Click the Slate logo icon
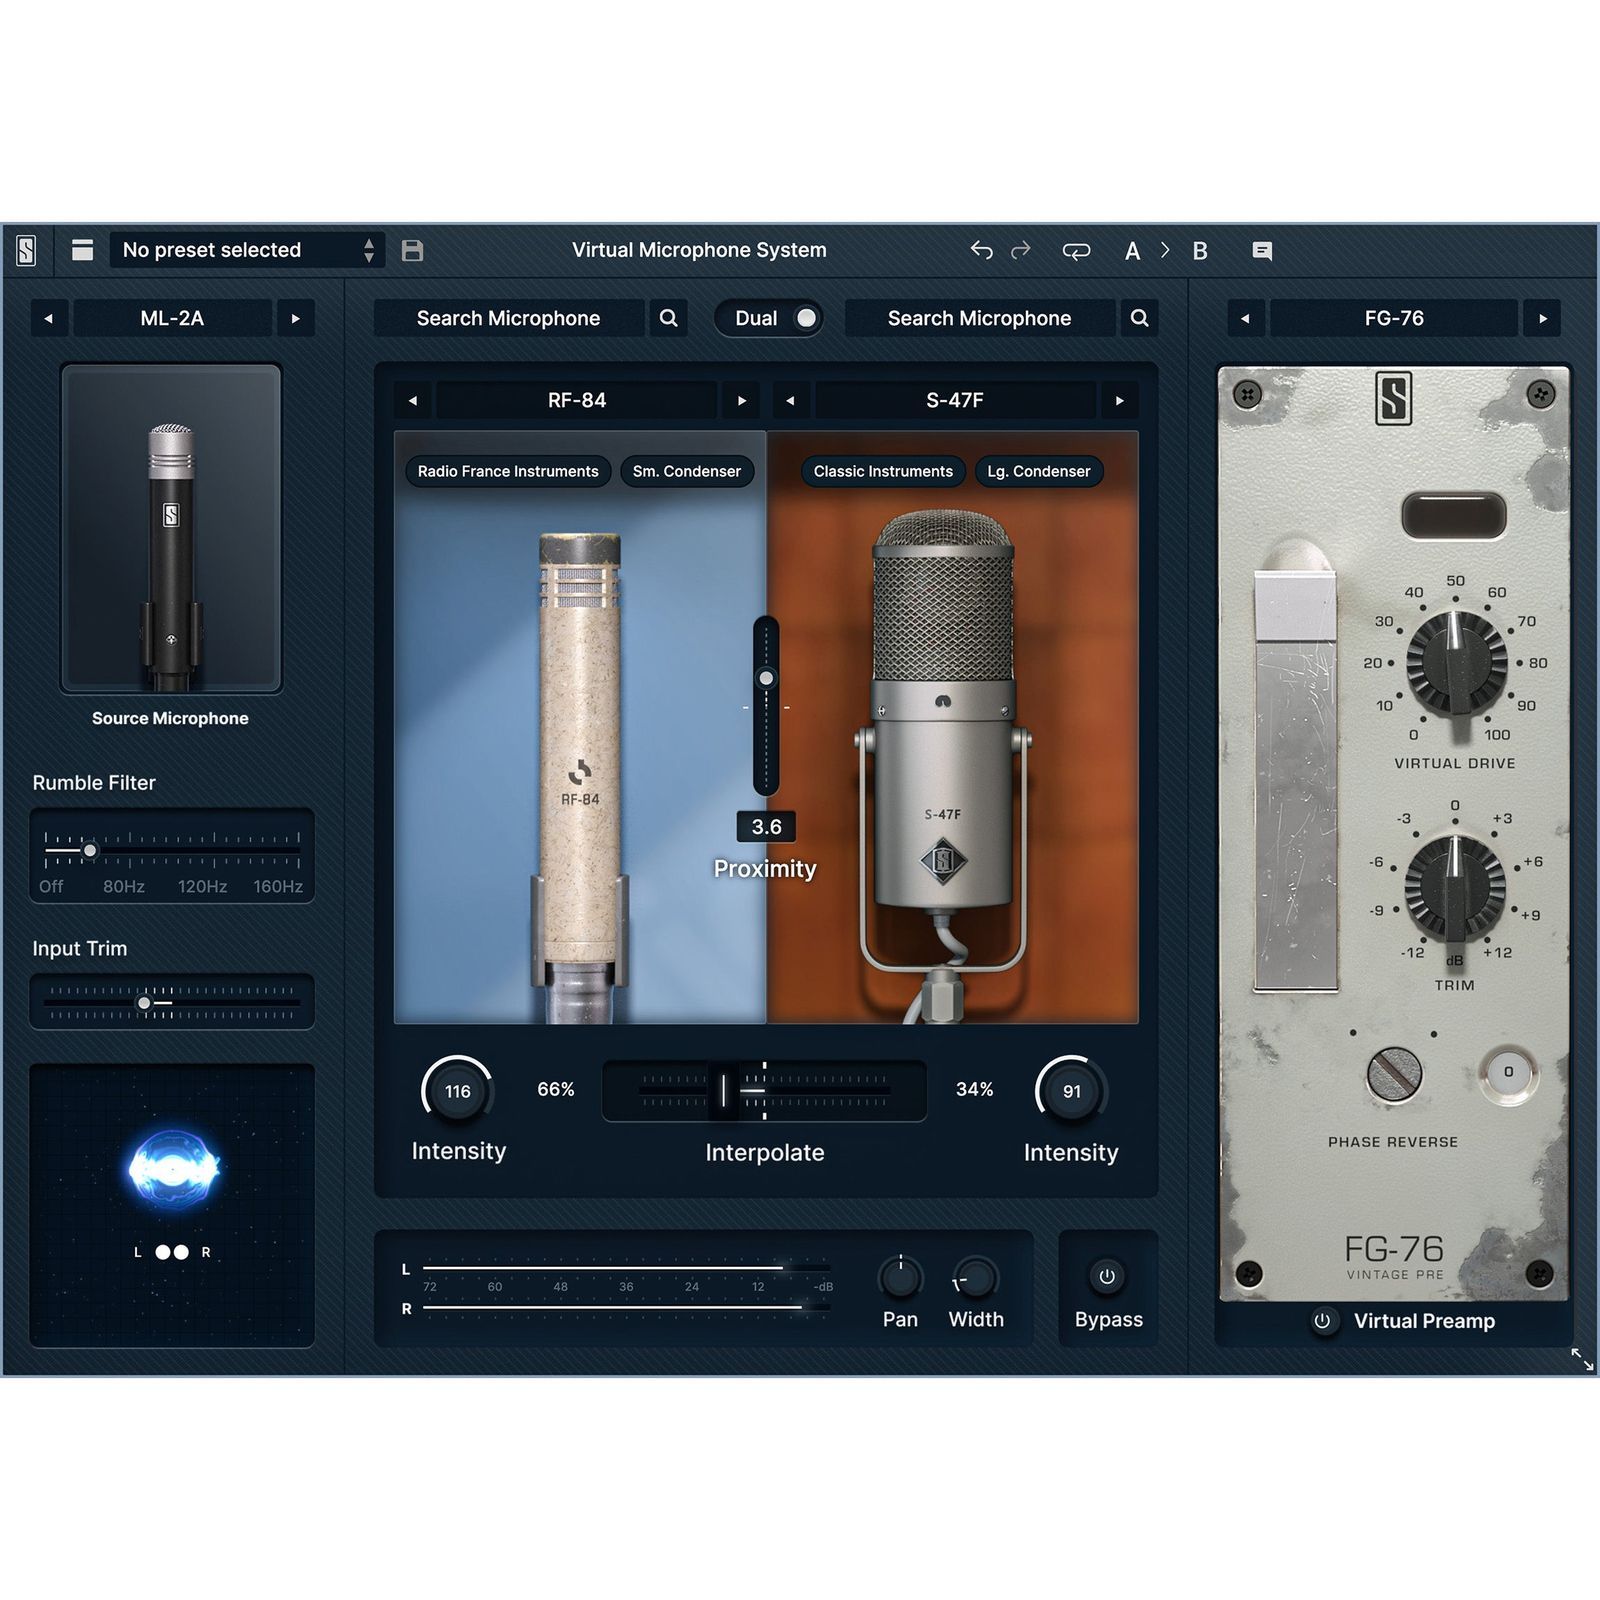Image resolution: width=1600 pixels, height=1600 pixels. click(28, 250)
